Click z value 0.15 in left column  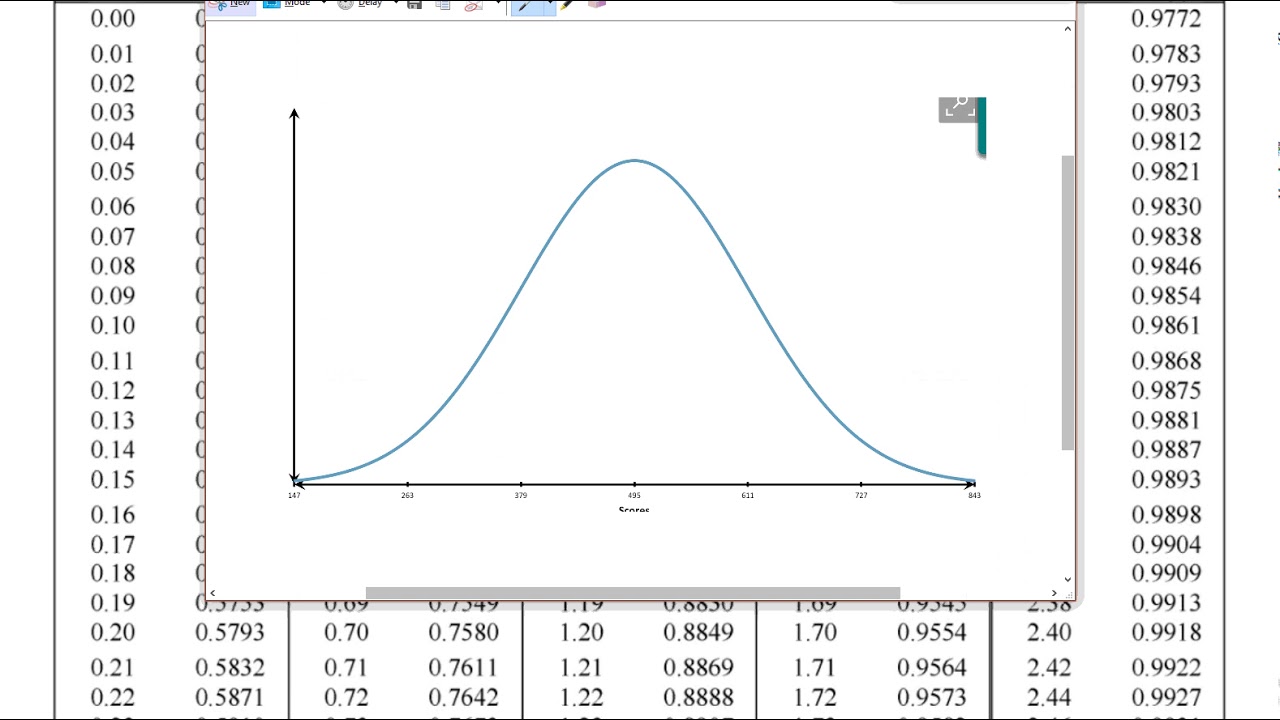point(112,480)
